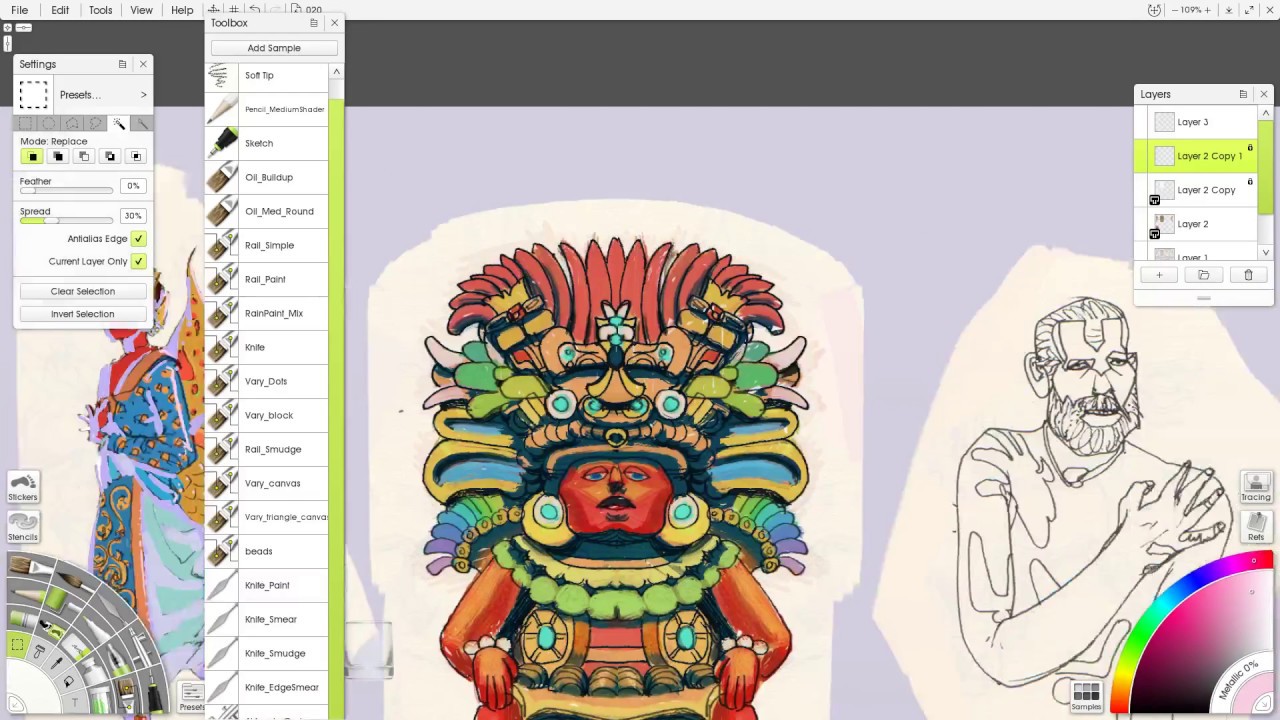Open the Refs pod
Image resolution: width=1280 pixels, height=720 pixels.
[x=1256, y=526]
